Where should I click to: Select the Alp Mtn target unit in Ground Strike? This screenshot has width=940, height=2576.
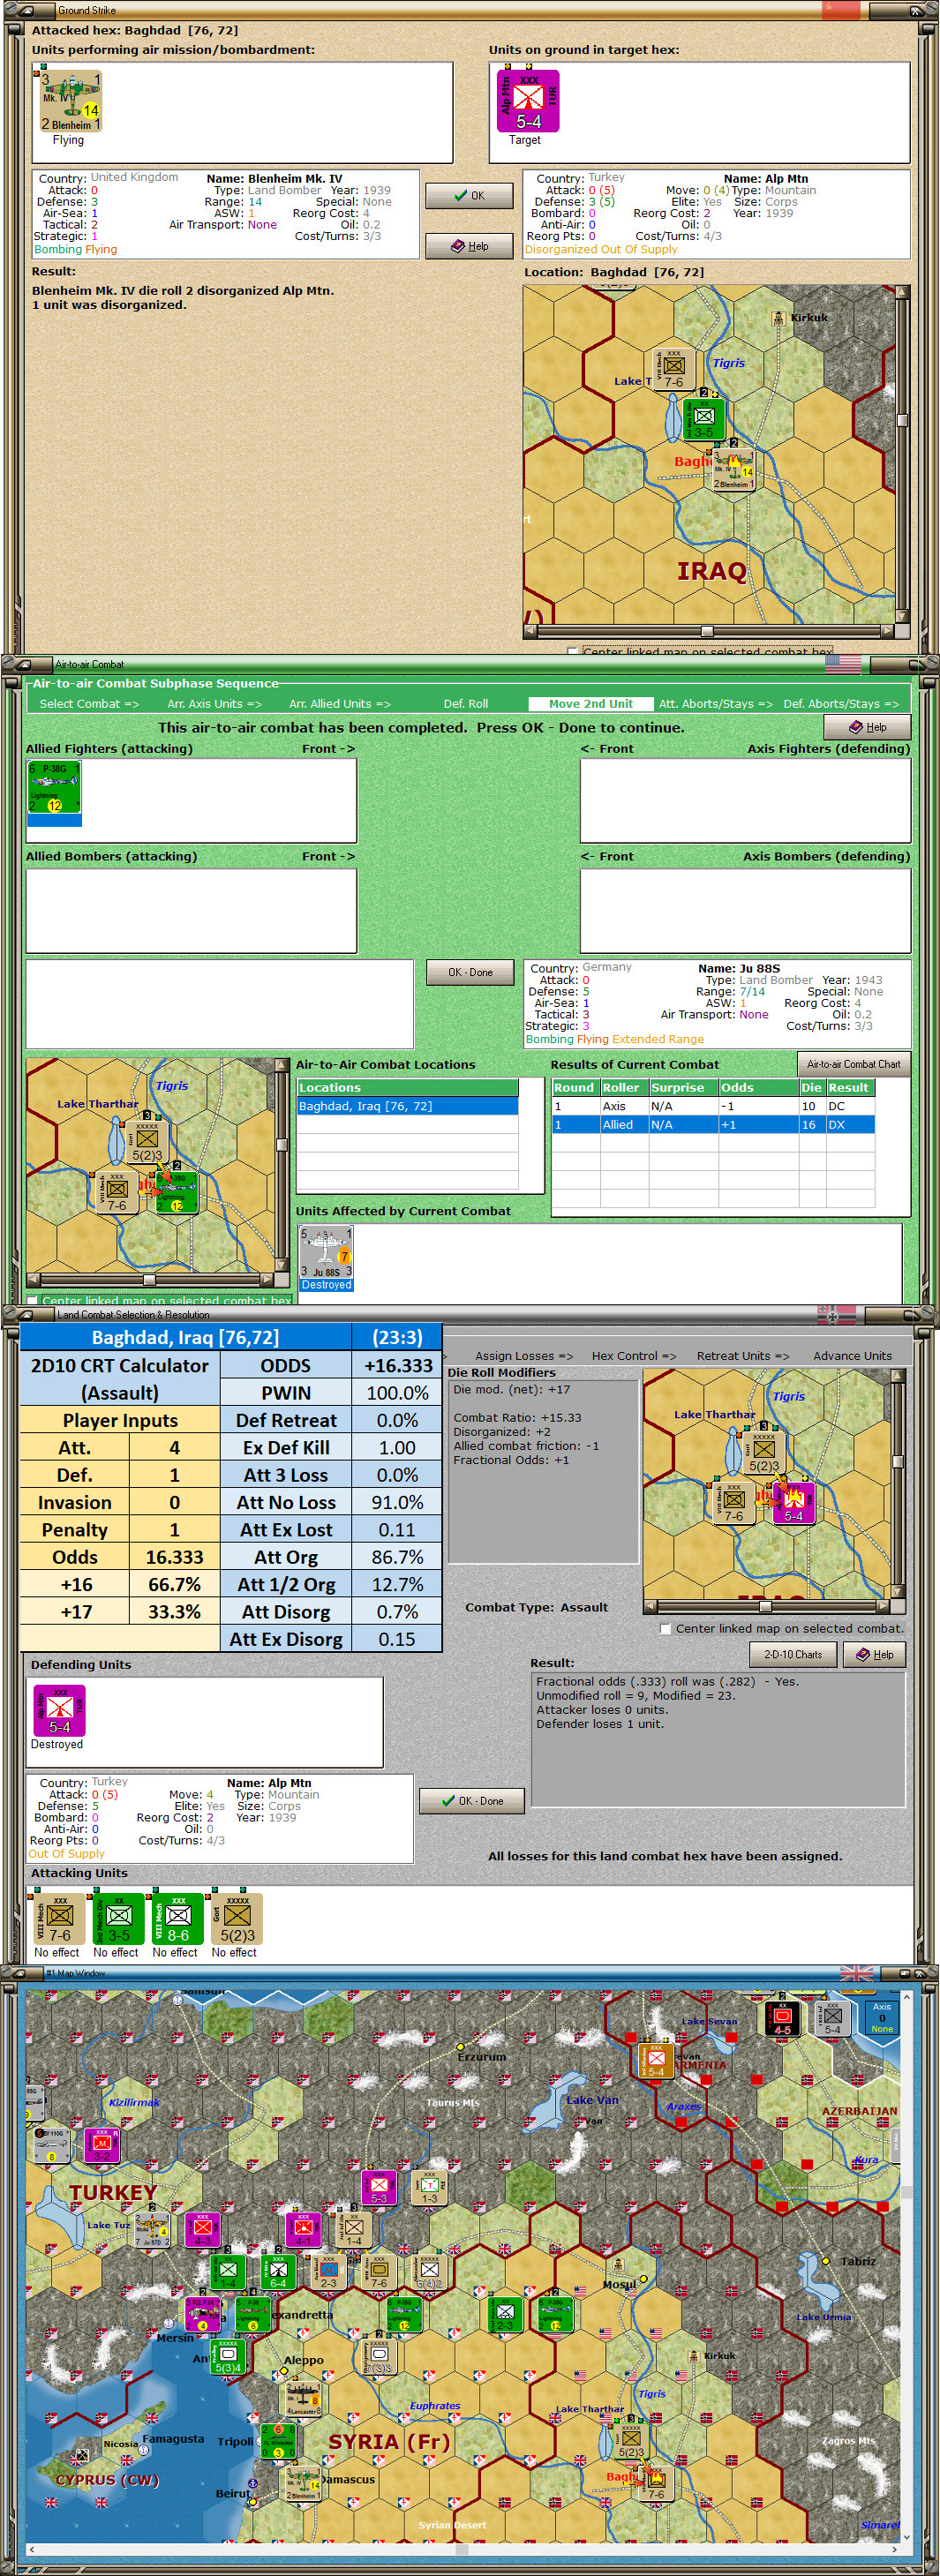tap(528, 101)
